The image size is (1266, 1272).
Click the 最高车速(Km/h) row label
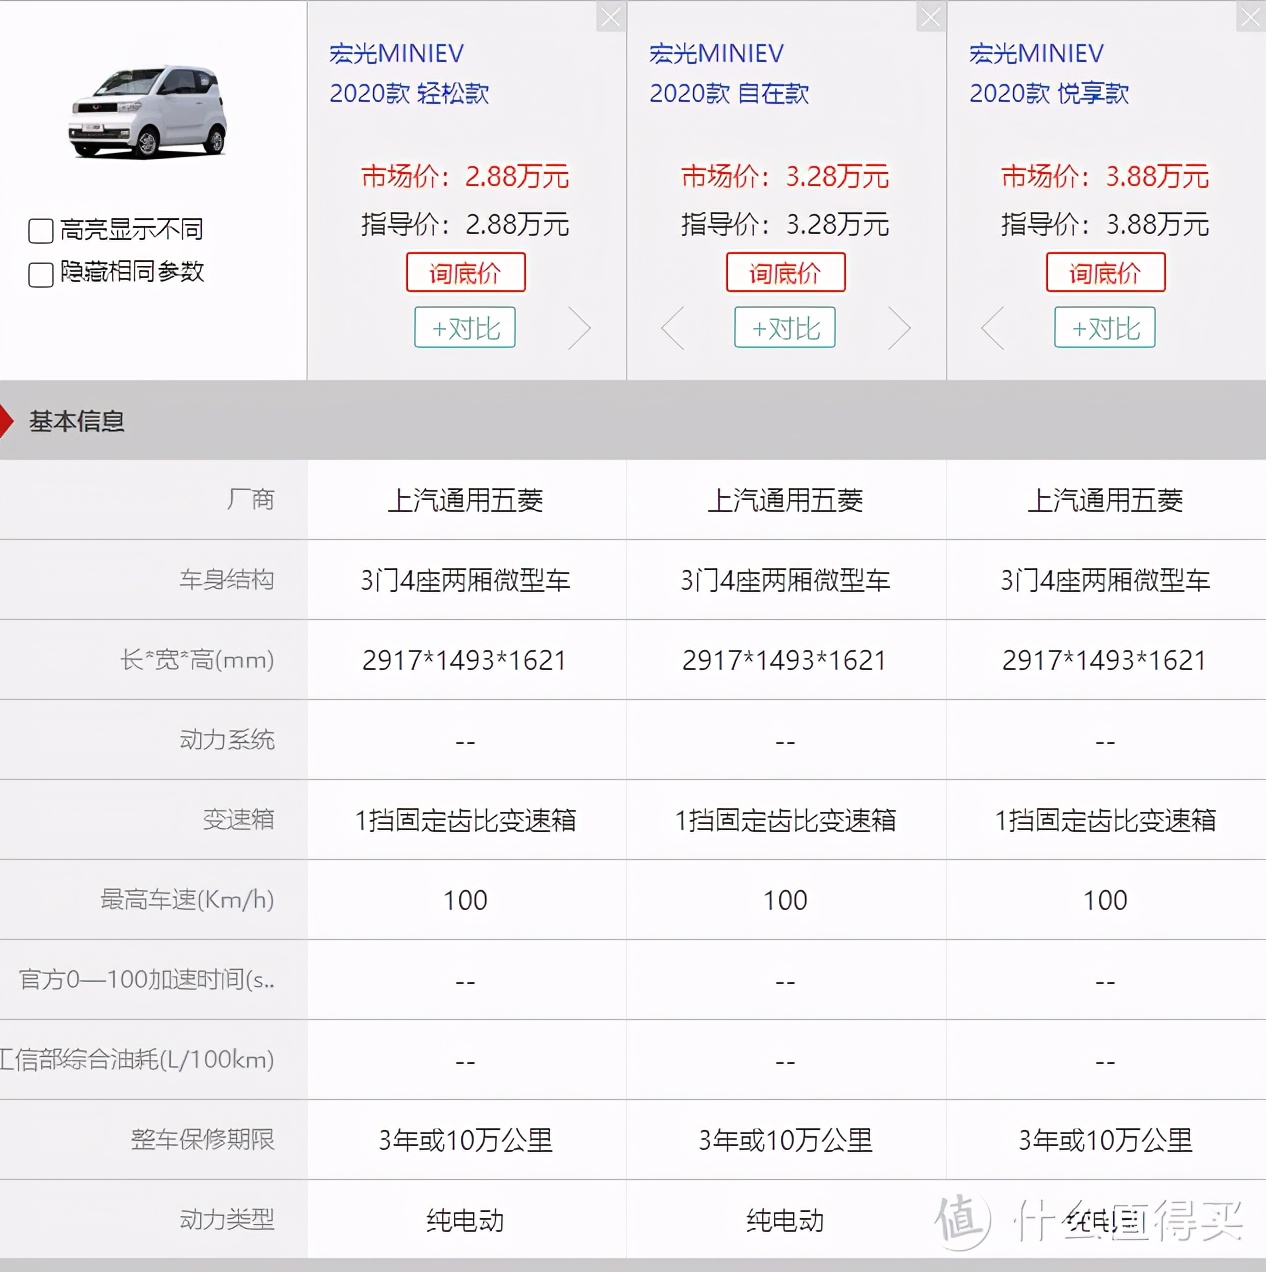tap(187, 899)
